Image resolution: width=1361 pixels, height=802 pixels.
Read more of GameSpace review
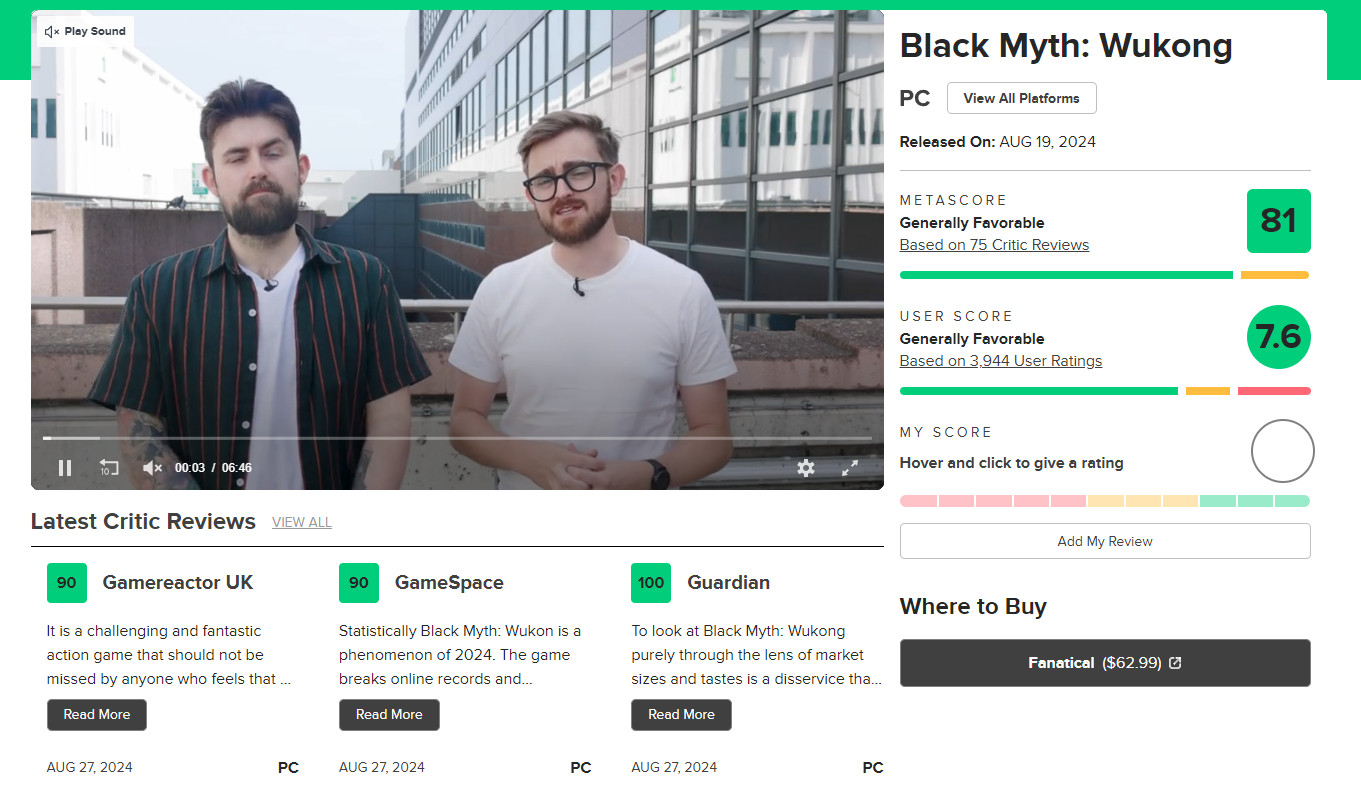(389, 715)
